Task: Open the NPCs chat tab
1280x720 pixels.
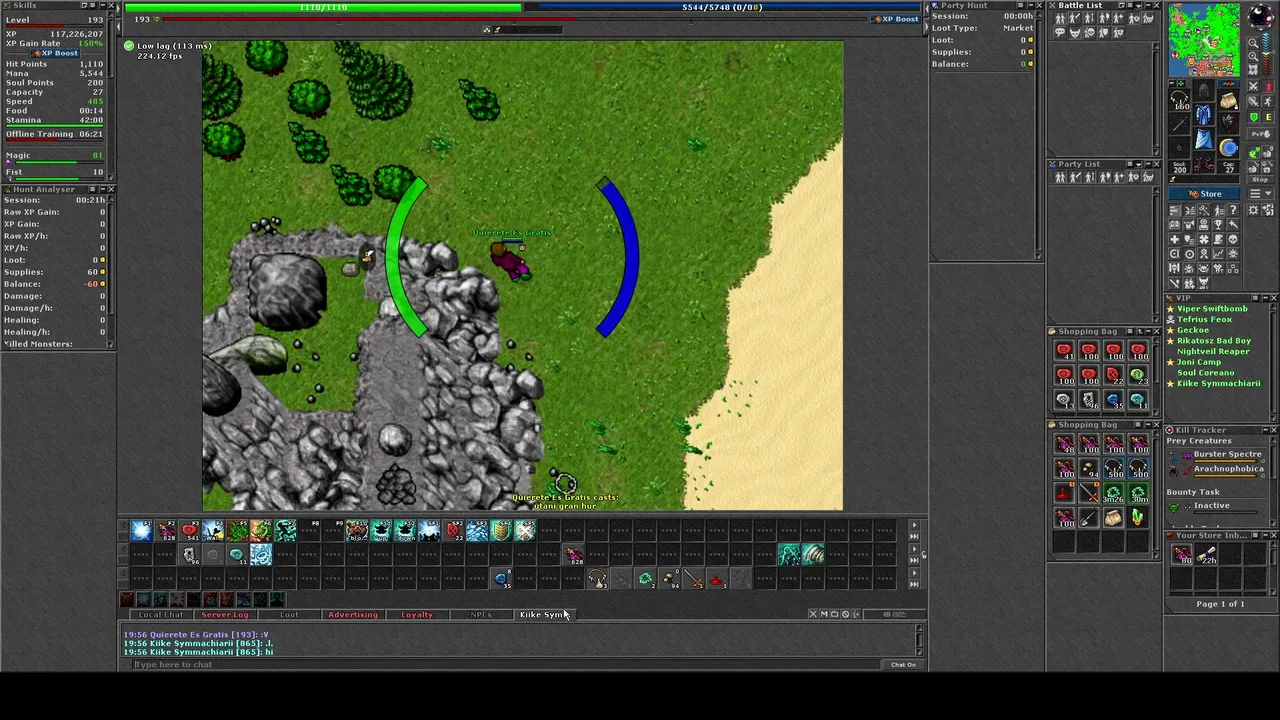Action: [481, 614]
